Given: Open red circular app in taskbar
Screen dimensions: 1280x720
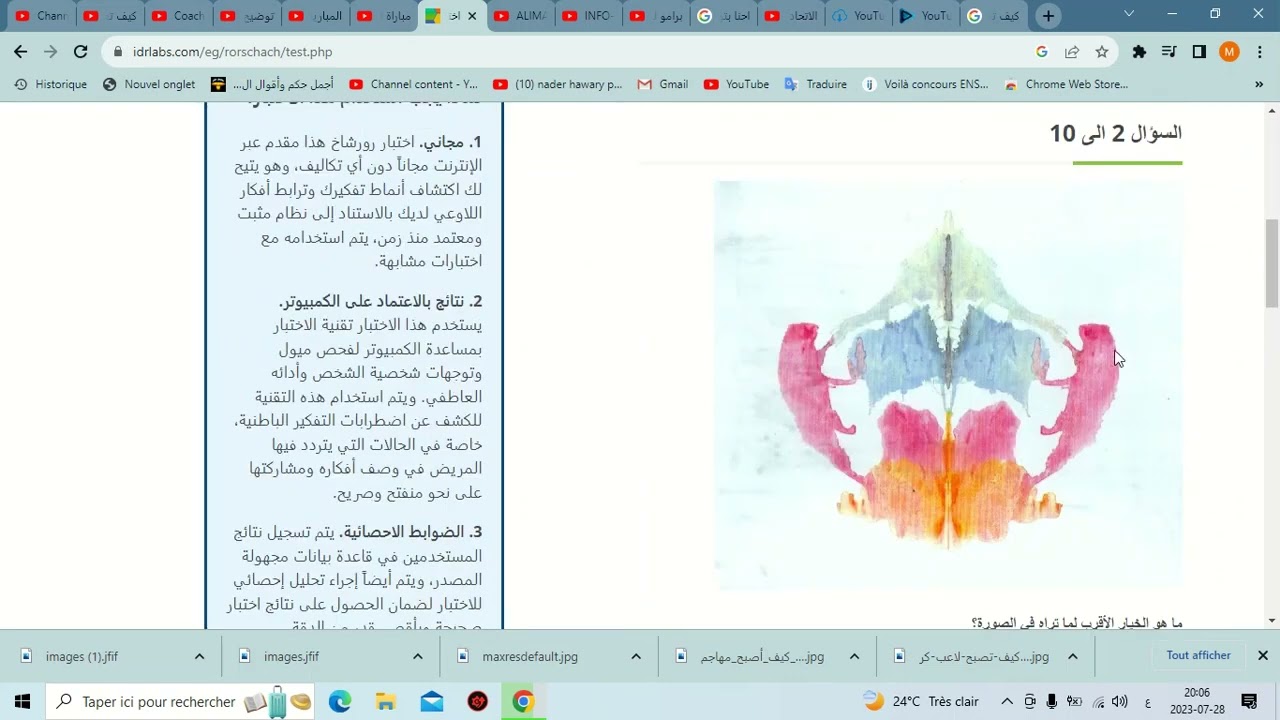Looking at the screenshot, I should tap(478, 701).
